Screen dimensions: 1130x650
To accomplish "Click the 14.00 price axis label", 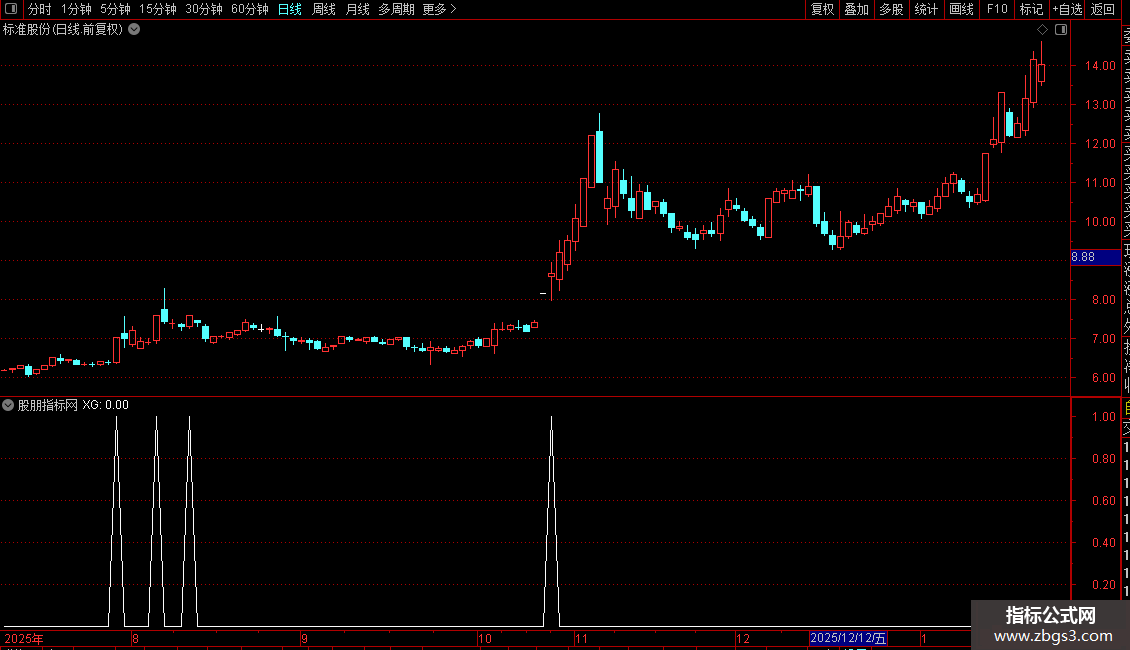I will click(1100, 66).
